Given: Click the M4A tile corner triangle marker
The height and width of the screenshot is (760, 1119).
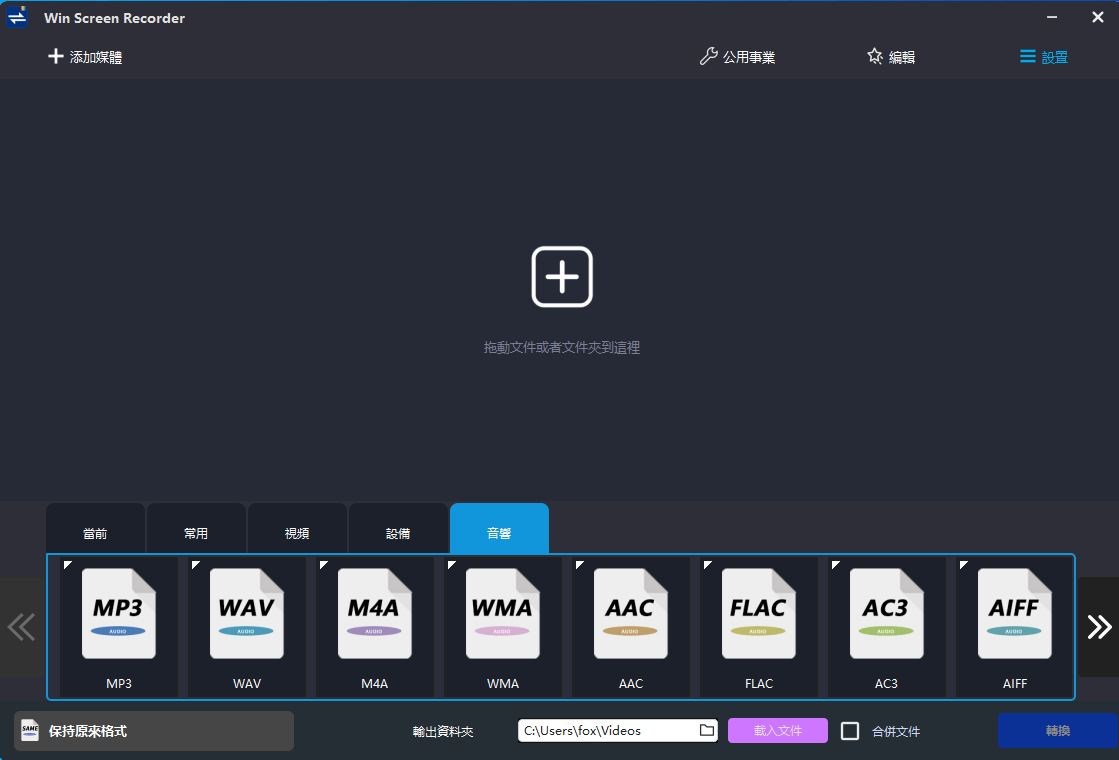Looking at the screenshot, I should pos(323,564).
